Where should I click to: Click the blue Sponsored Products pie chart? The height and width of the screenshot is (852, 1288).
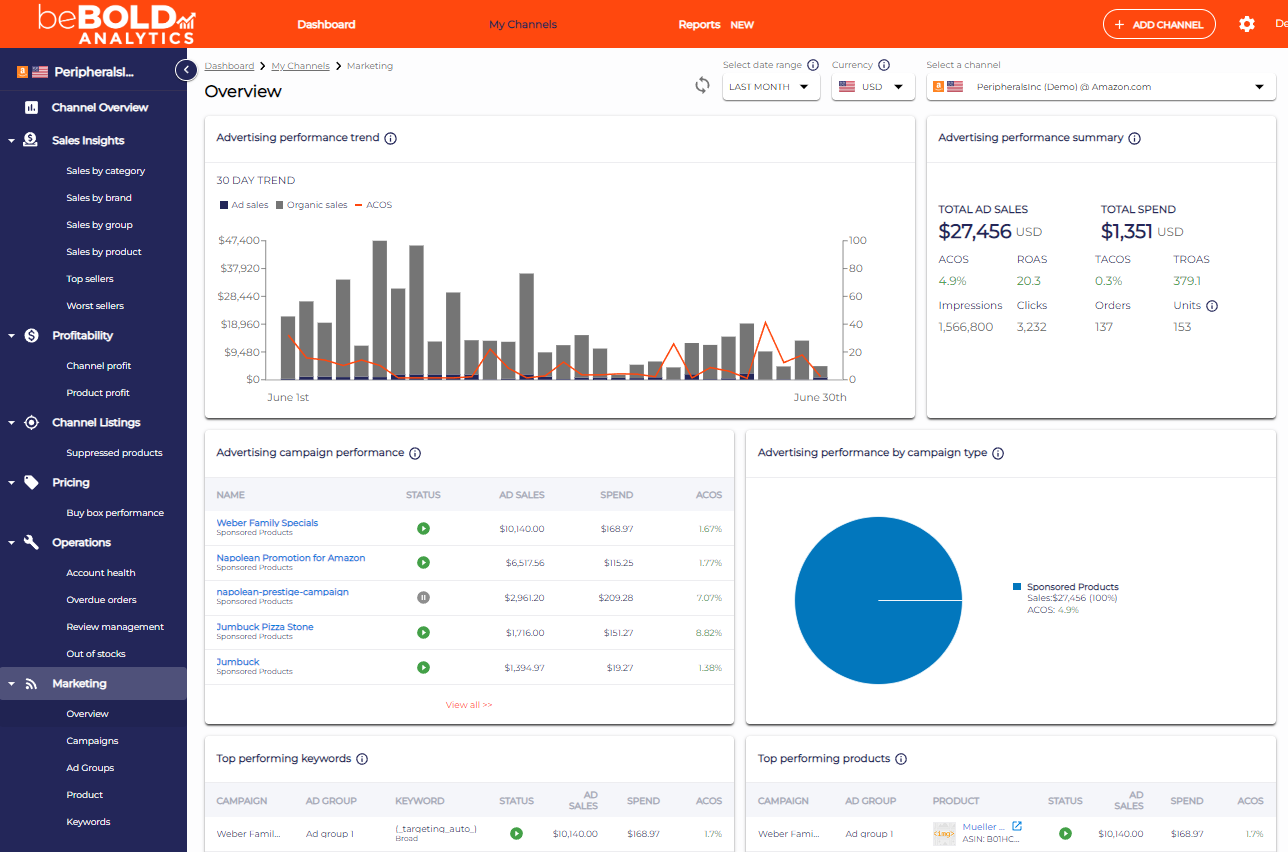[879, 600]
